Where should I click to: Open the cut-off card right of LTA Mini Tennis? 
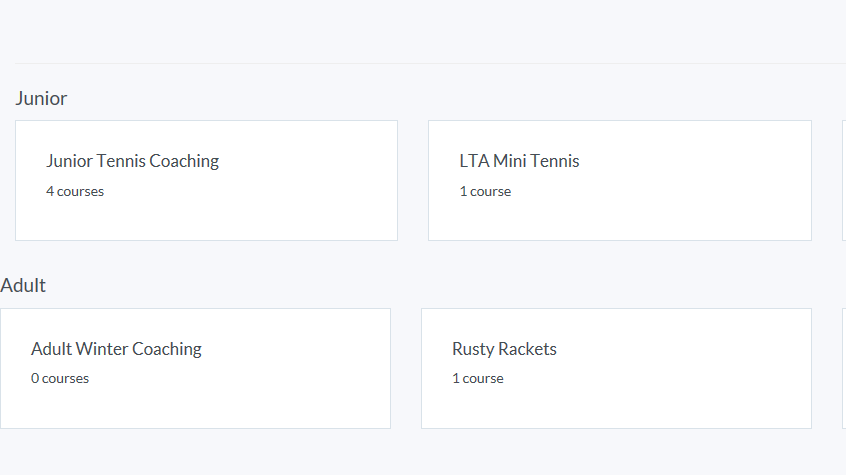[x=844, y=180]
